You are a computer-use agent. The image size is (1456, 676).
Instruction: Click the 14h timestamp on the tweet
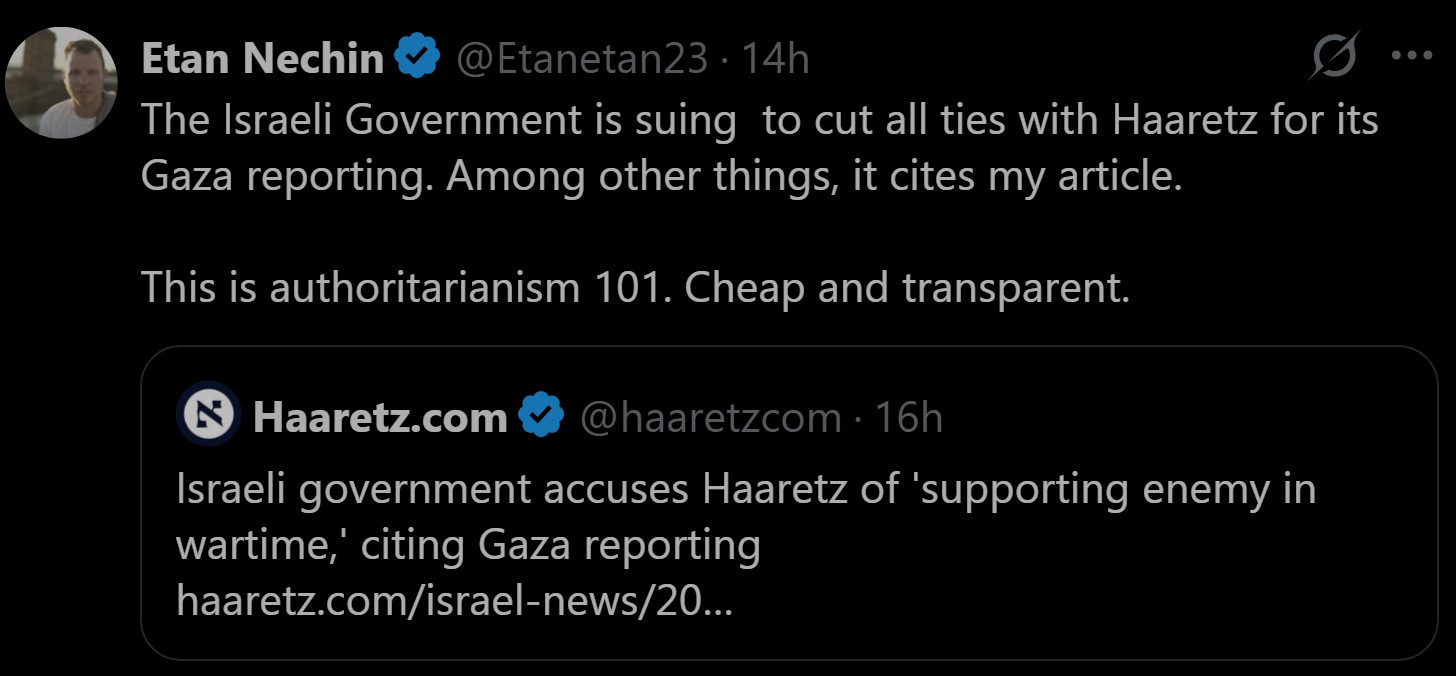pyautogui.click(x=774, y=59)
